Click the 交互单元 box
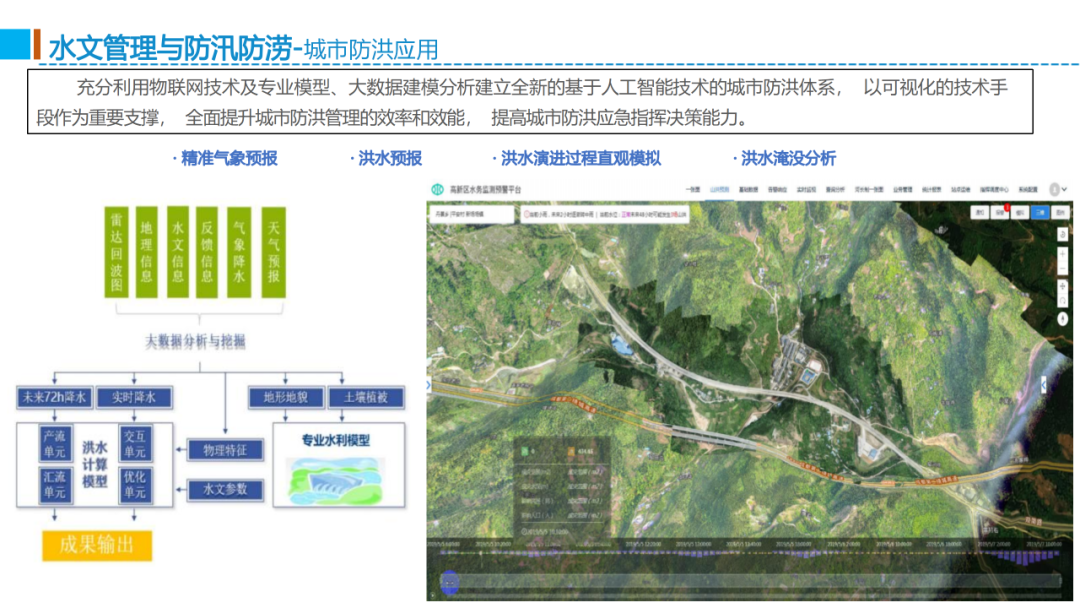1080x608 pixels. [x=135, y=444]
